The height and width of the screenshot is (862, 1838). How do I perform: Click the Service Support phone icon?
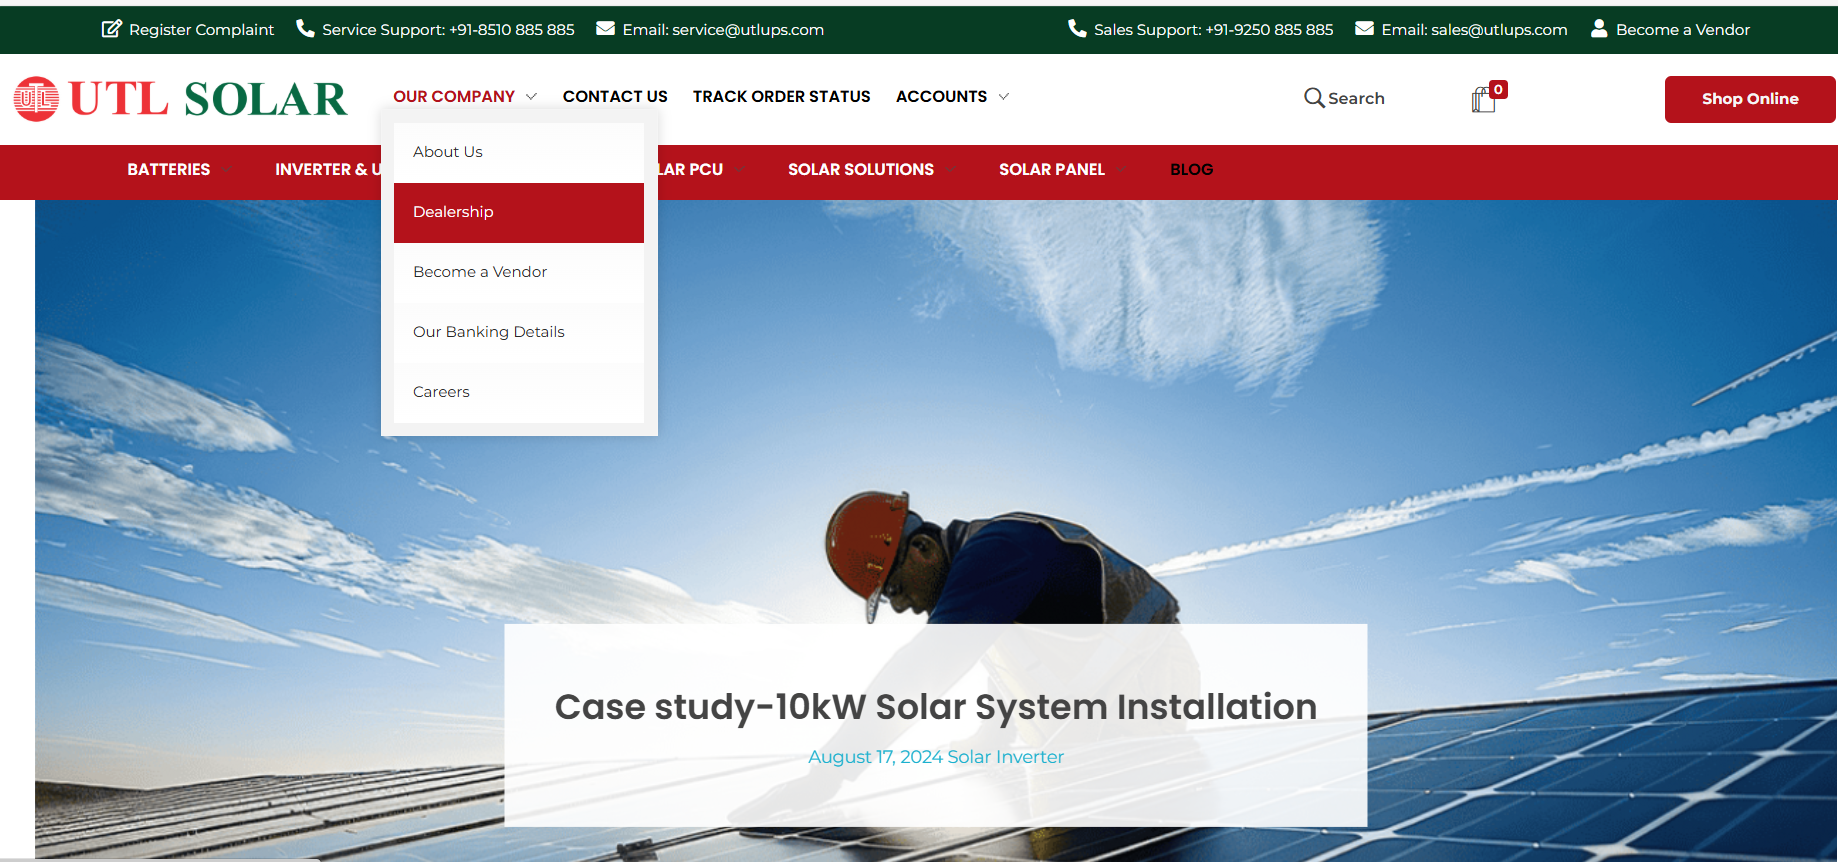tap(305, 28)
